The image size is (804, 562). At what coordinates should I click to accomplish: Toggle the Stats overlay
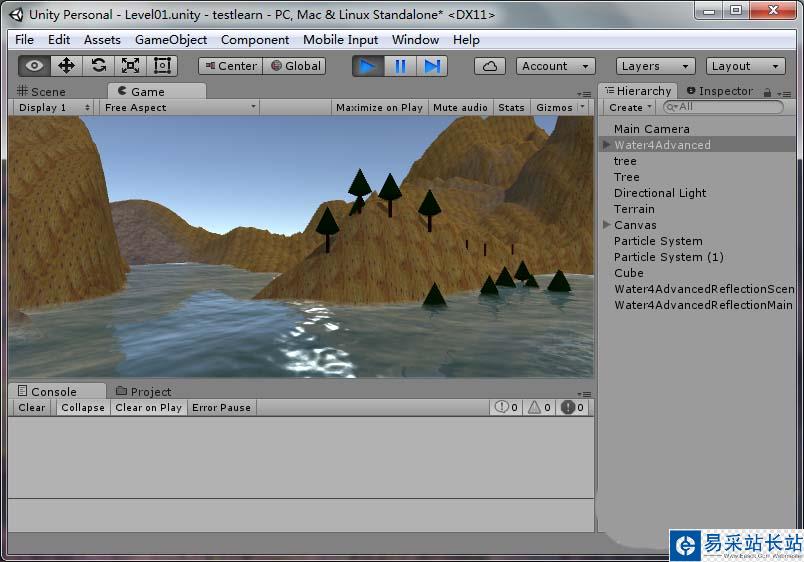click(x=511, y=108)
